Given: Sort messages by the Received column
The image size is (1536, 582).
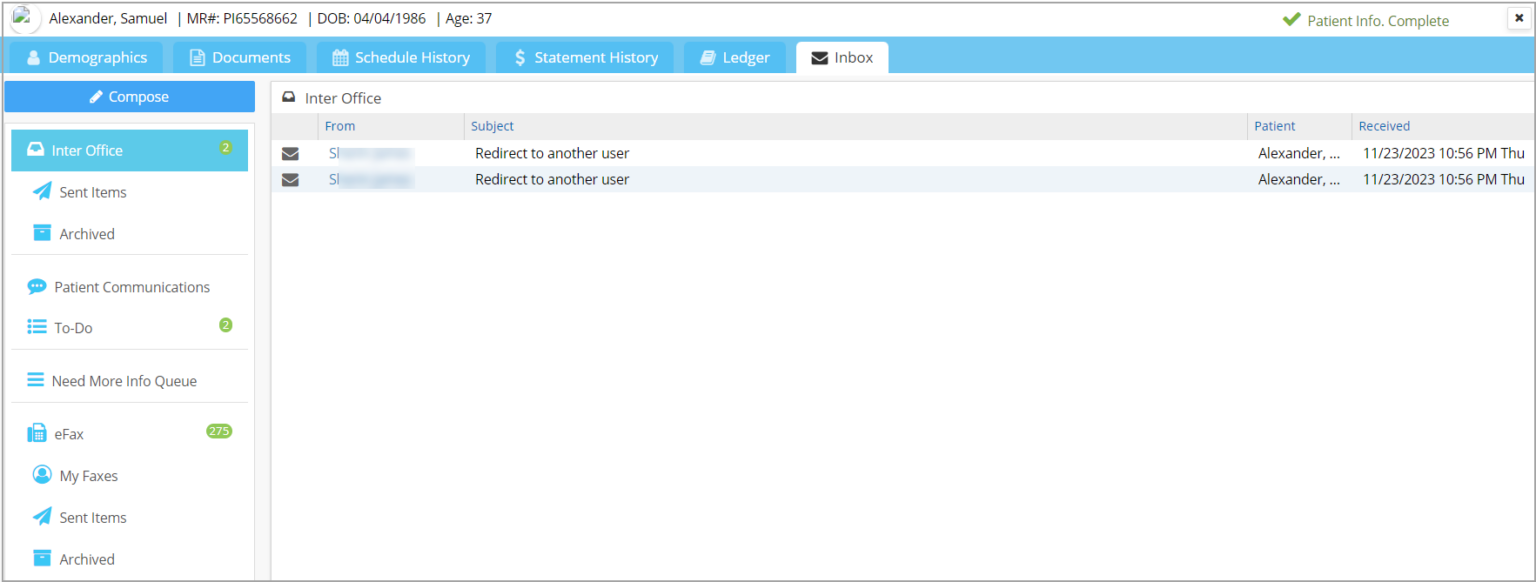Looking at the screenshot, I should 1384,125.
